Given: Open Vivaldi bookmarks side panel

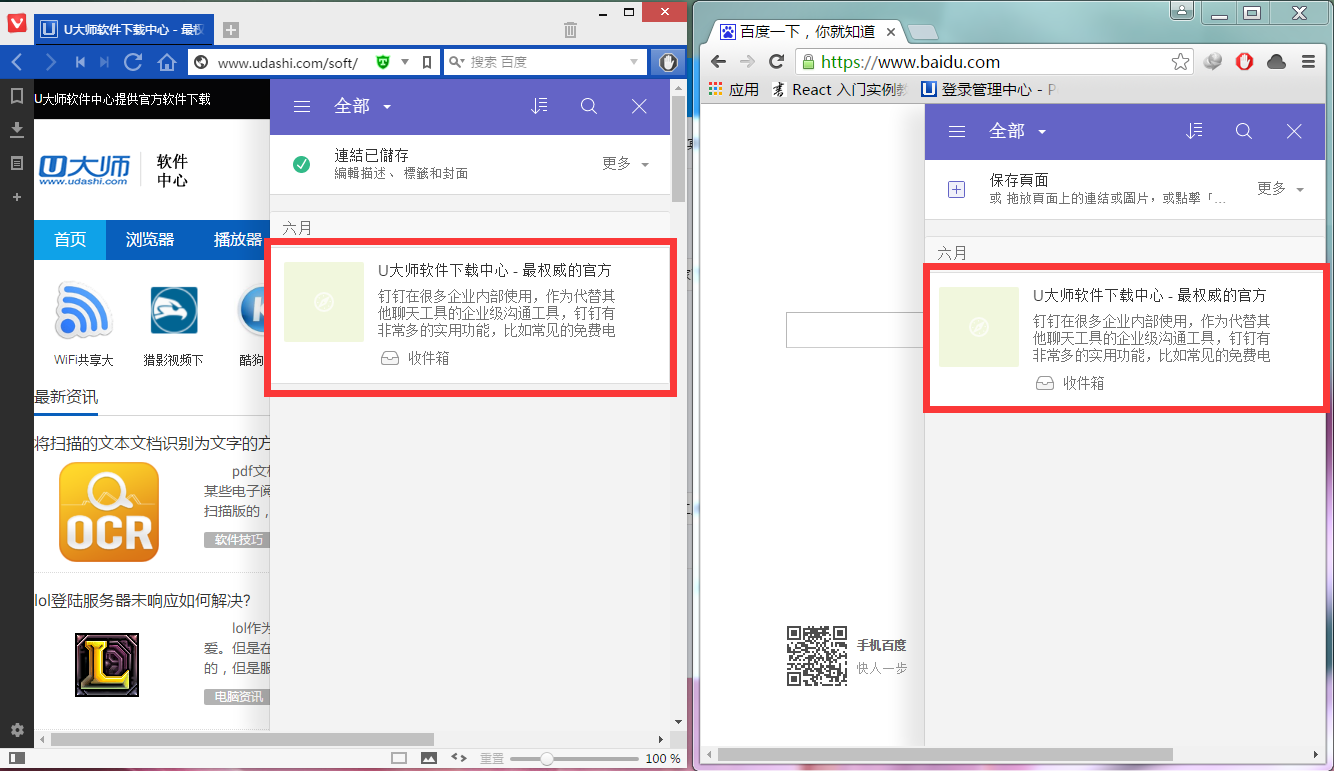Looking at the screenshot, I should click(x=16, y=96).
